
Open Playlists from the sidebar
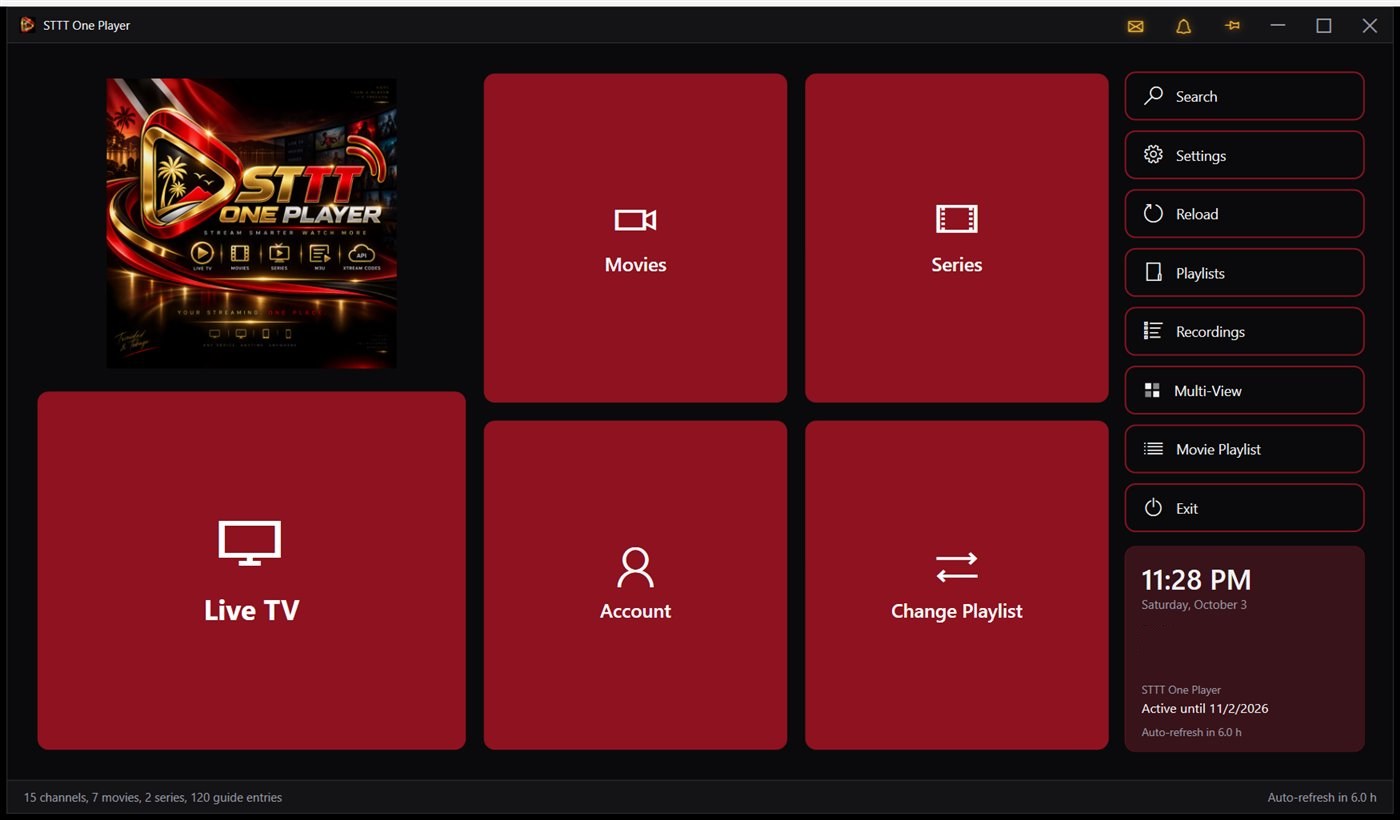coord(1244,272)
